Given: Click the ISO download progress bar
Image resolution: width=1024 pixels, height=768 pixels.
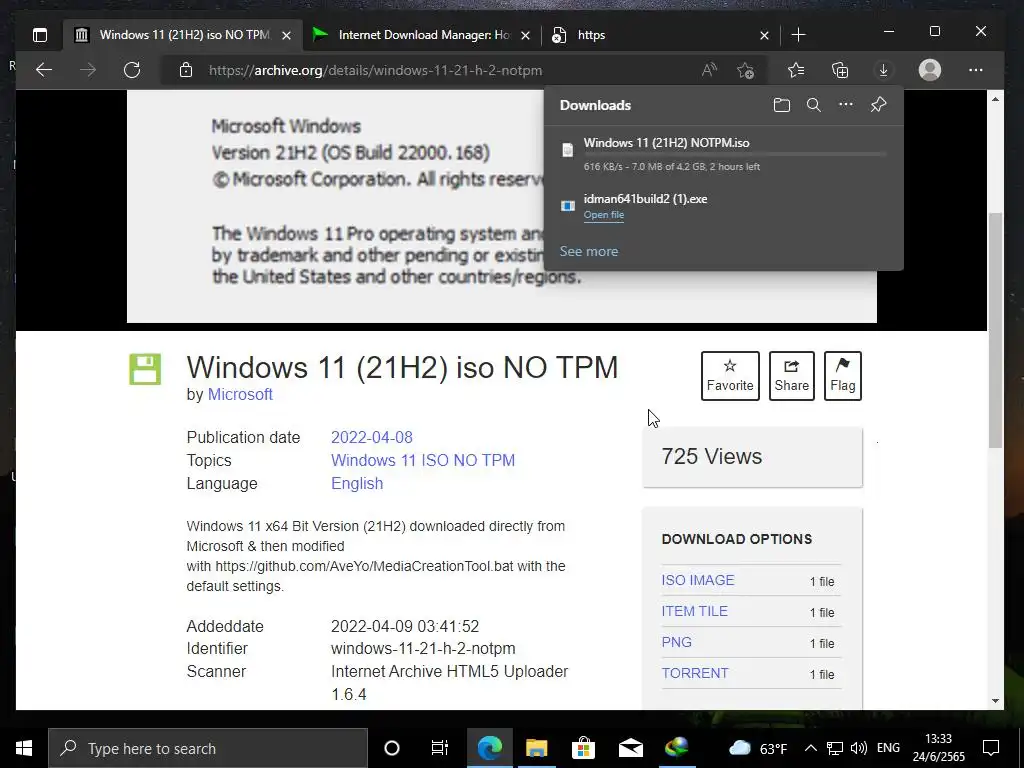Looking at the screenshot, I should pos(735,155).
